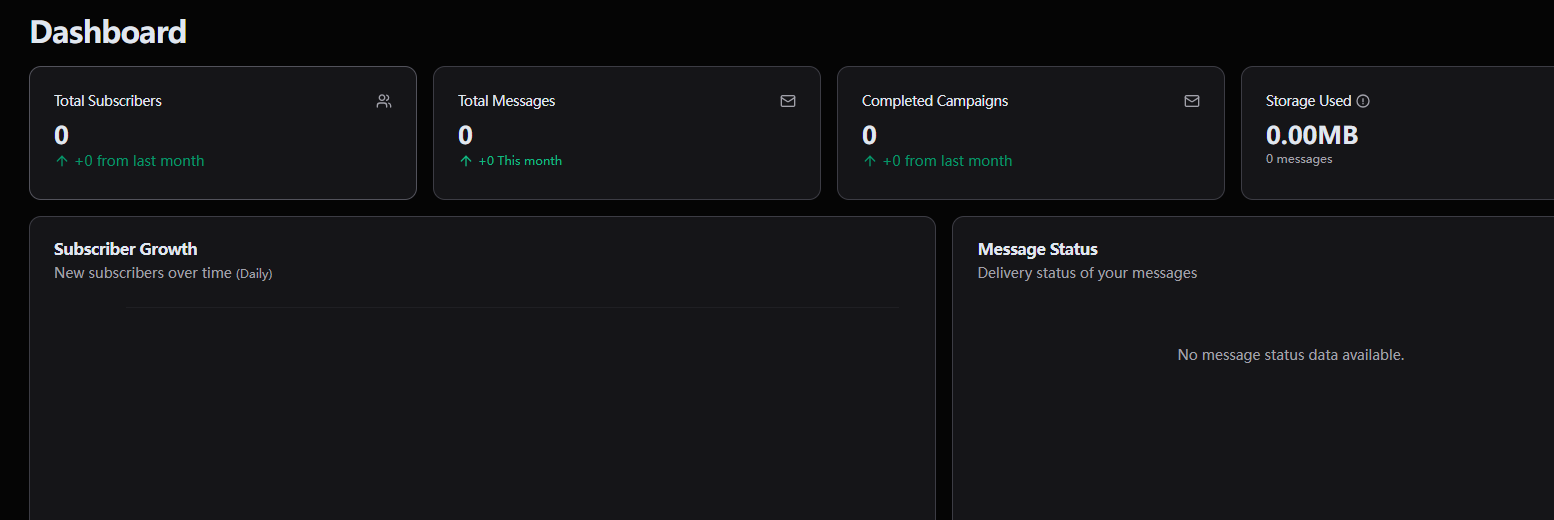Click the Total Messages count '0'
1554x520 pixels.
(465, 135)
